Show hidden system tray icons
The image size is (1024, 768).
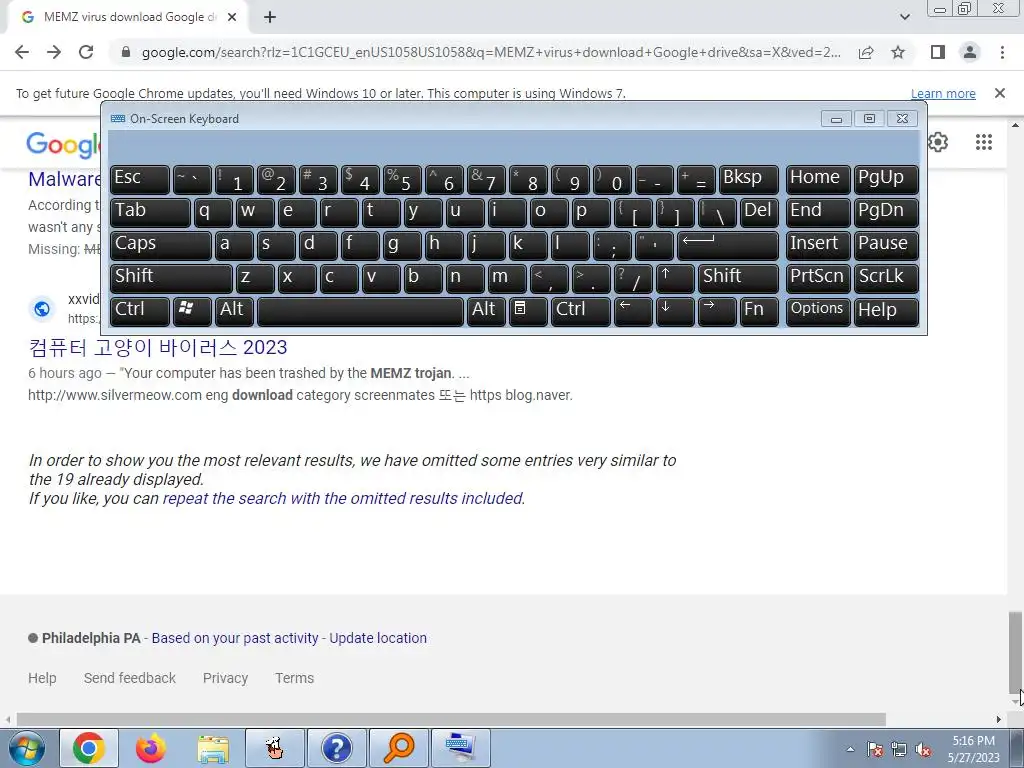click(x=850, y=749)
